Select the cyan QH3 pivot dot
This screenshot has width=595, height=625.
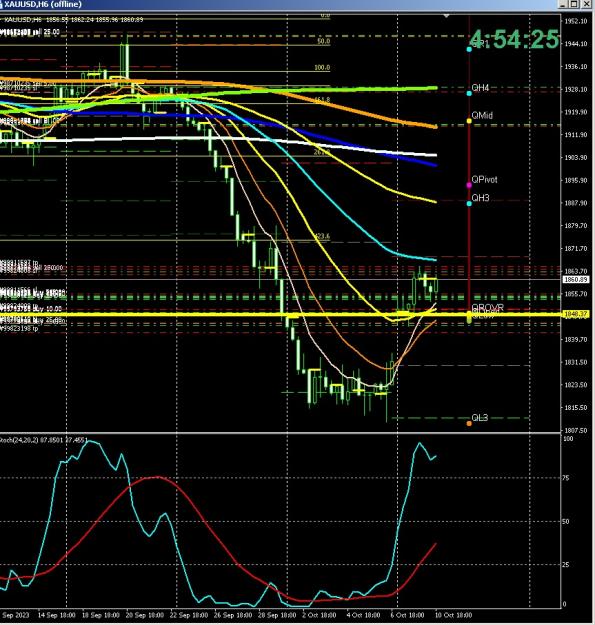coord(469,203)
